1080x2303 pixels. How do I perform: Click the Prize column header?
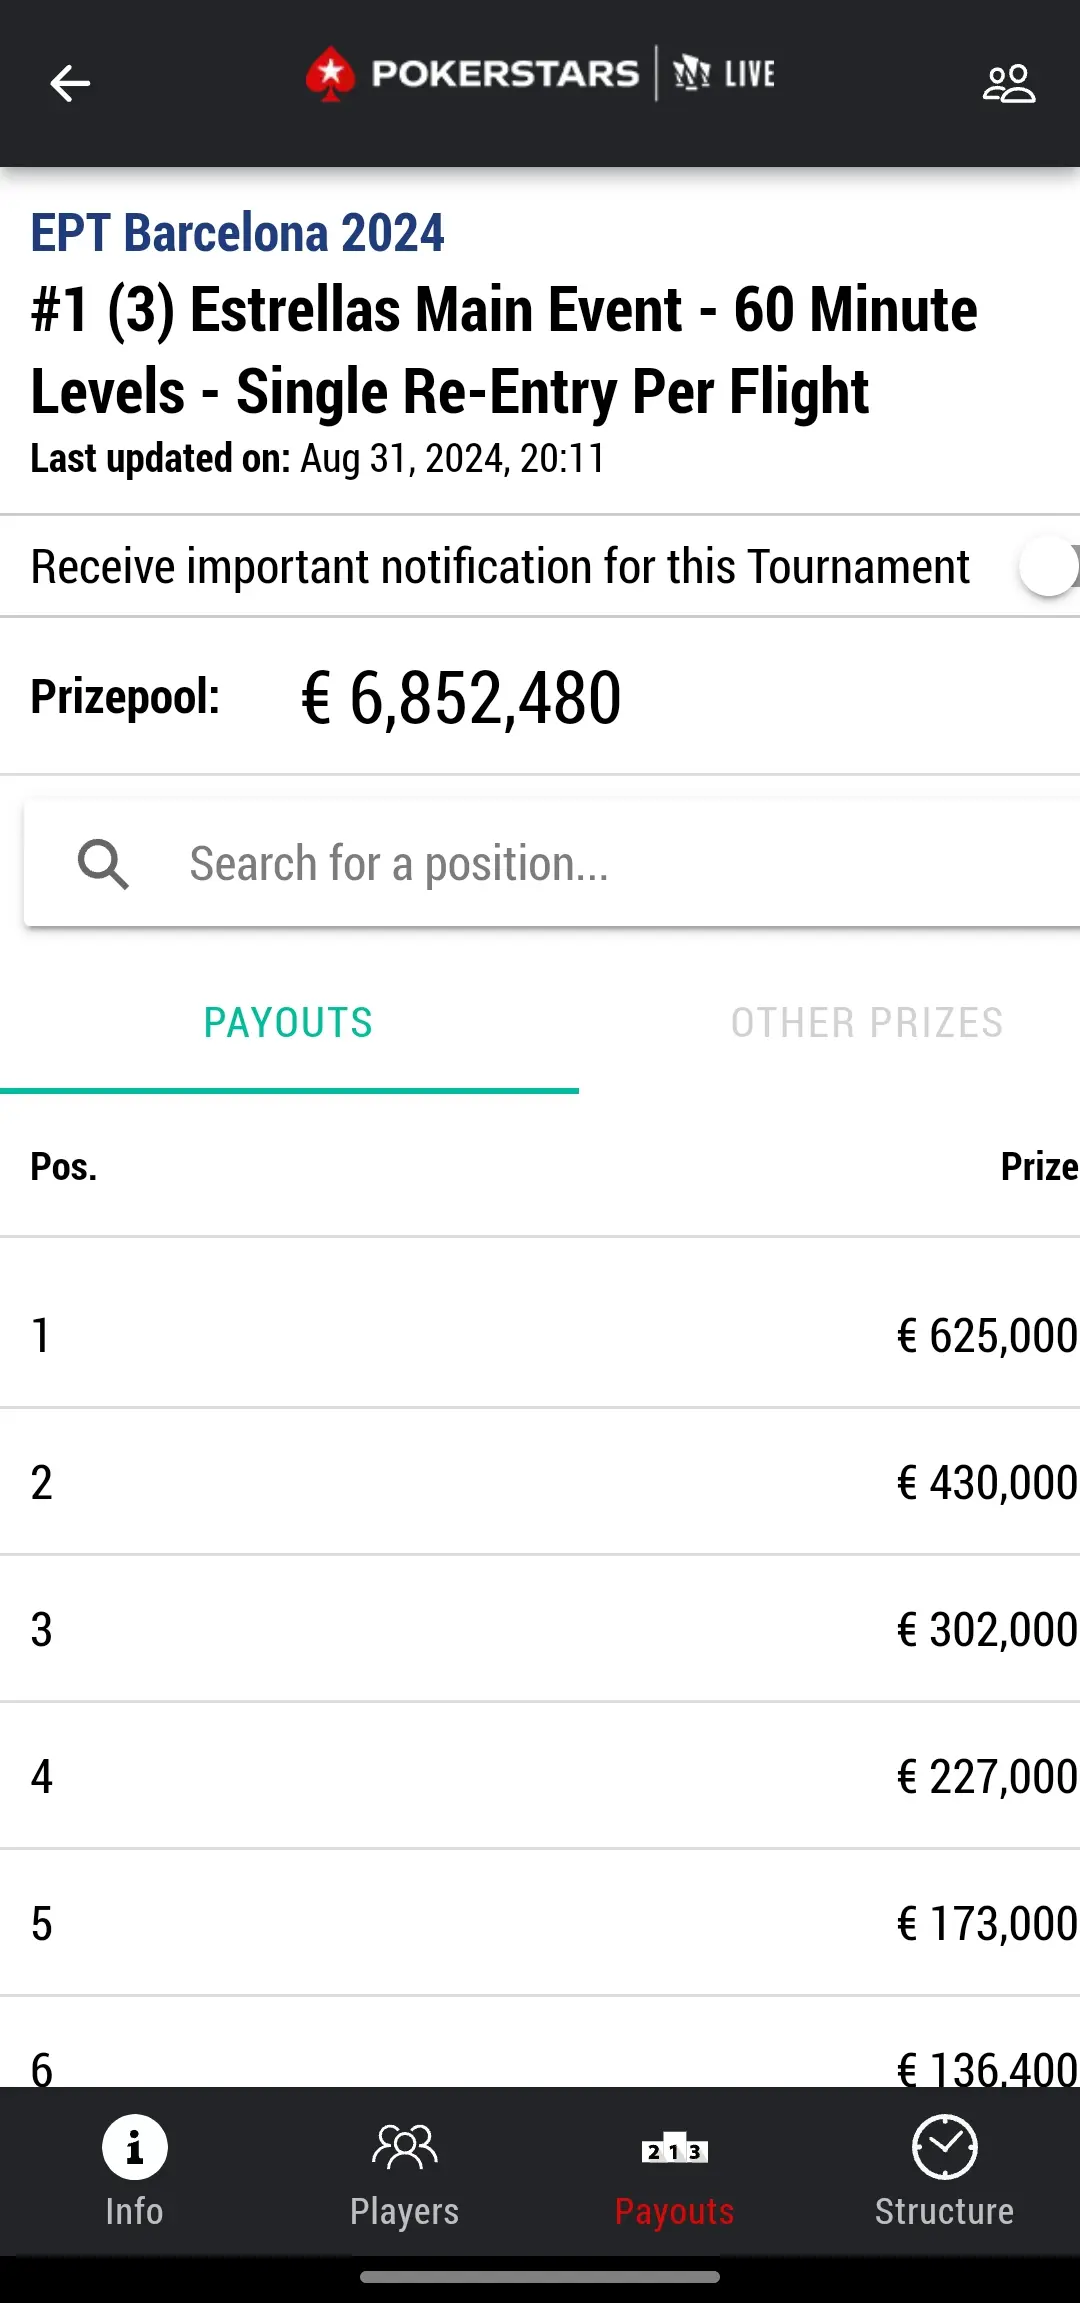pos(1039,1167)
